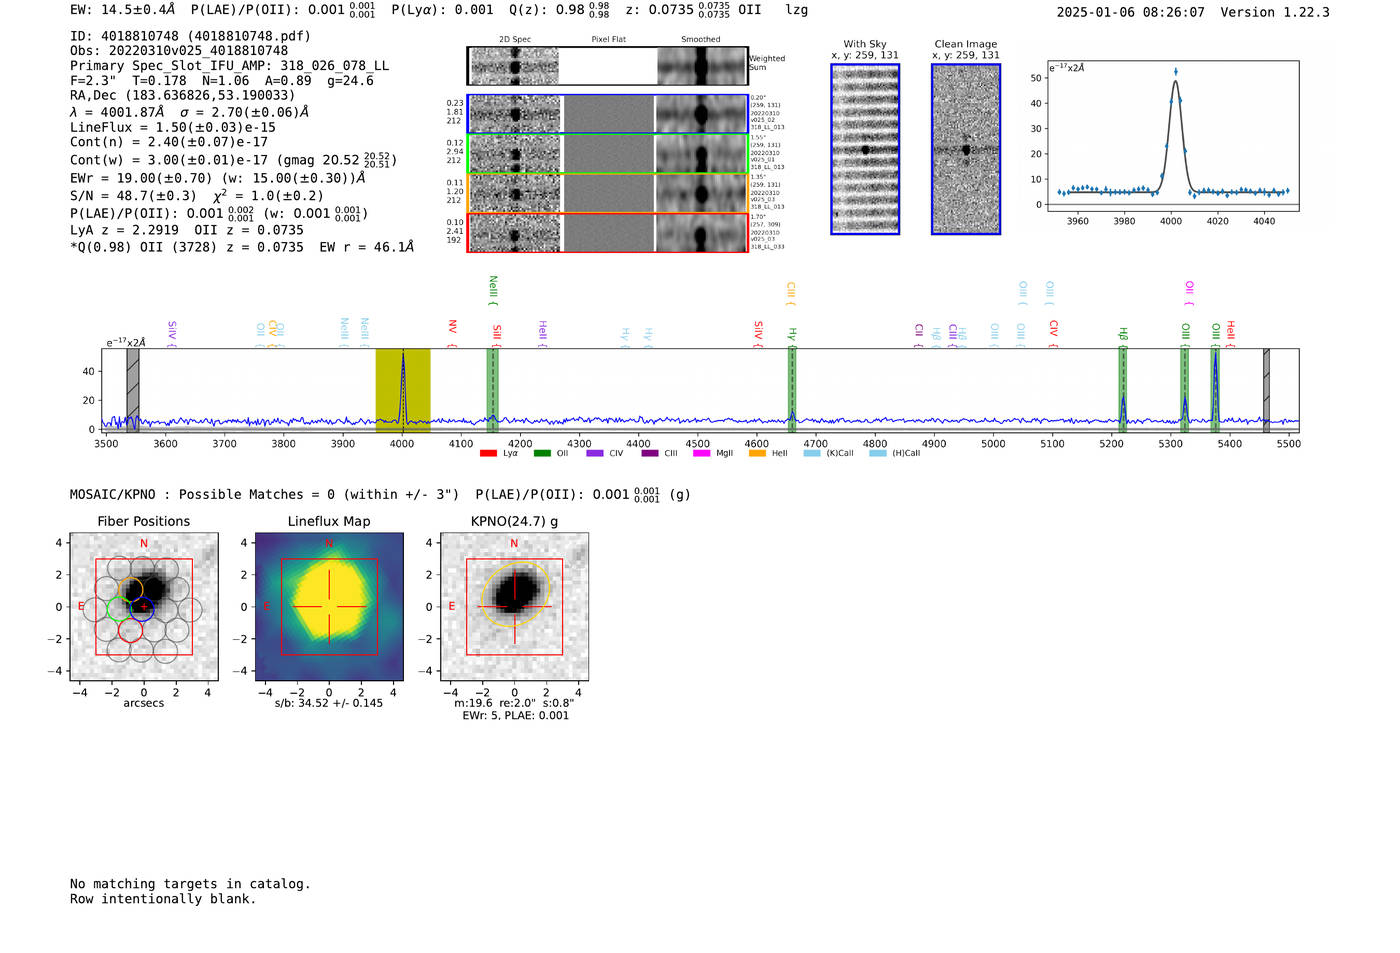This screenshot has height=953, width=1400.
Task: Click the violet CIV legend swatch
Action: (x=595, y=453)
